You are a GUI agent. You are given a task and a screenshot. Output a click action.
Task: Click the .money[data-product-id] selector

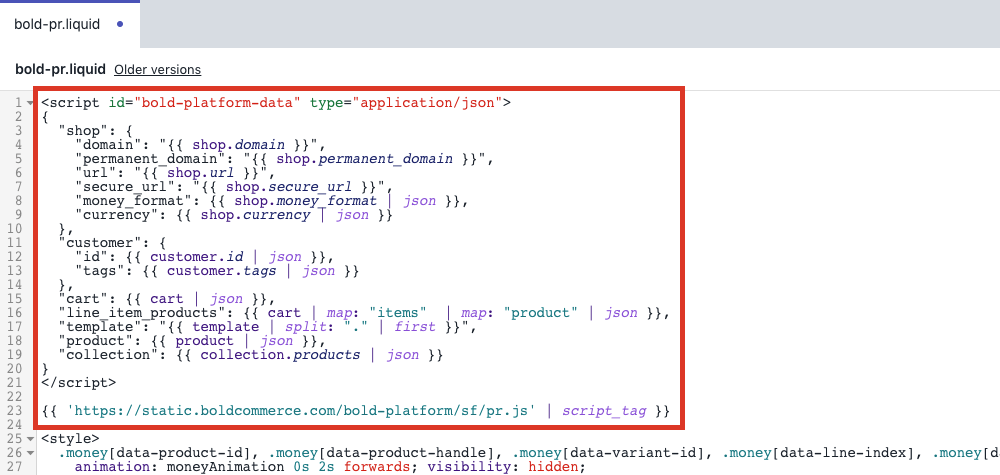point(154,453)
